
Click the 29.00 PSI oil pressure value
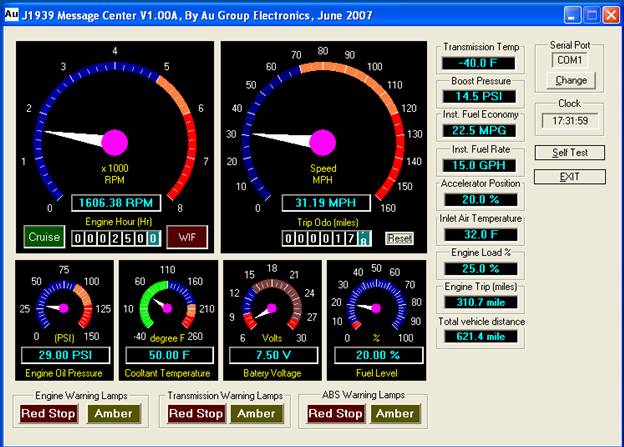65,355
